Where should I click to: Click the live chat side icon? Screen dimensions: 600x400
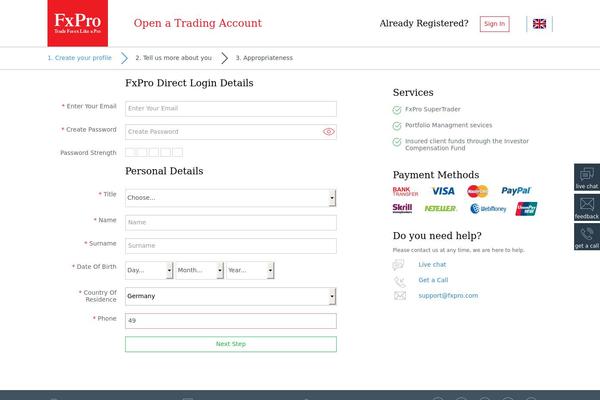click(587, 177)
